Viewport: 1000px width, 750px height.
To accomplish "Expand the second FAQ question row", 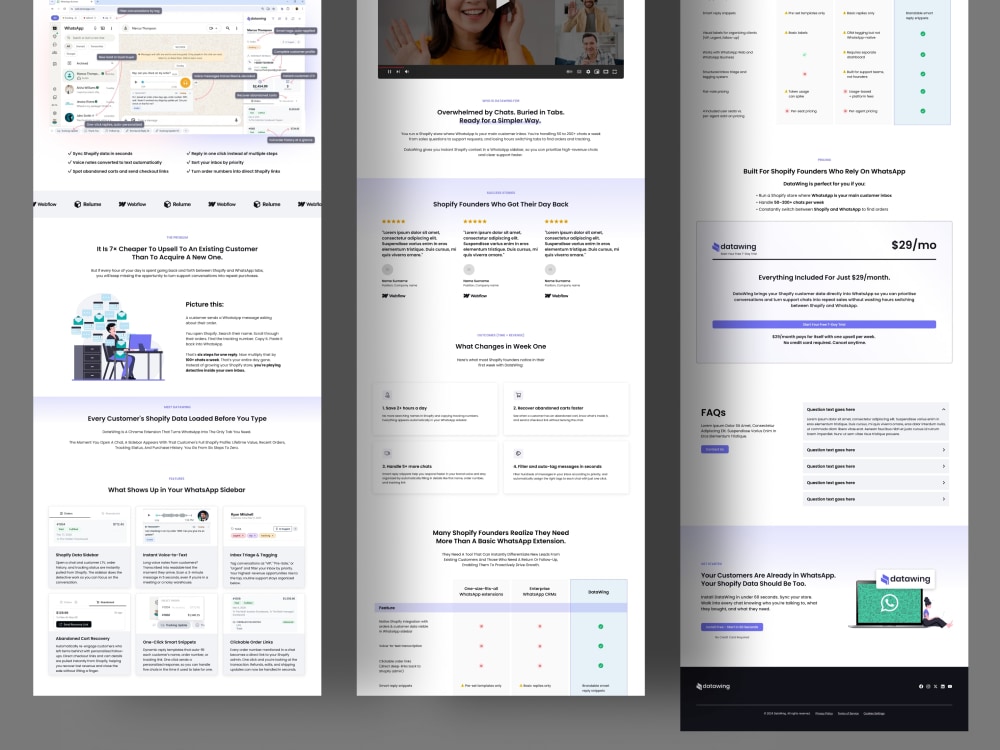I will point(876,450).
